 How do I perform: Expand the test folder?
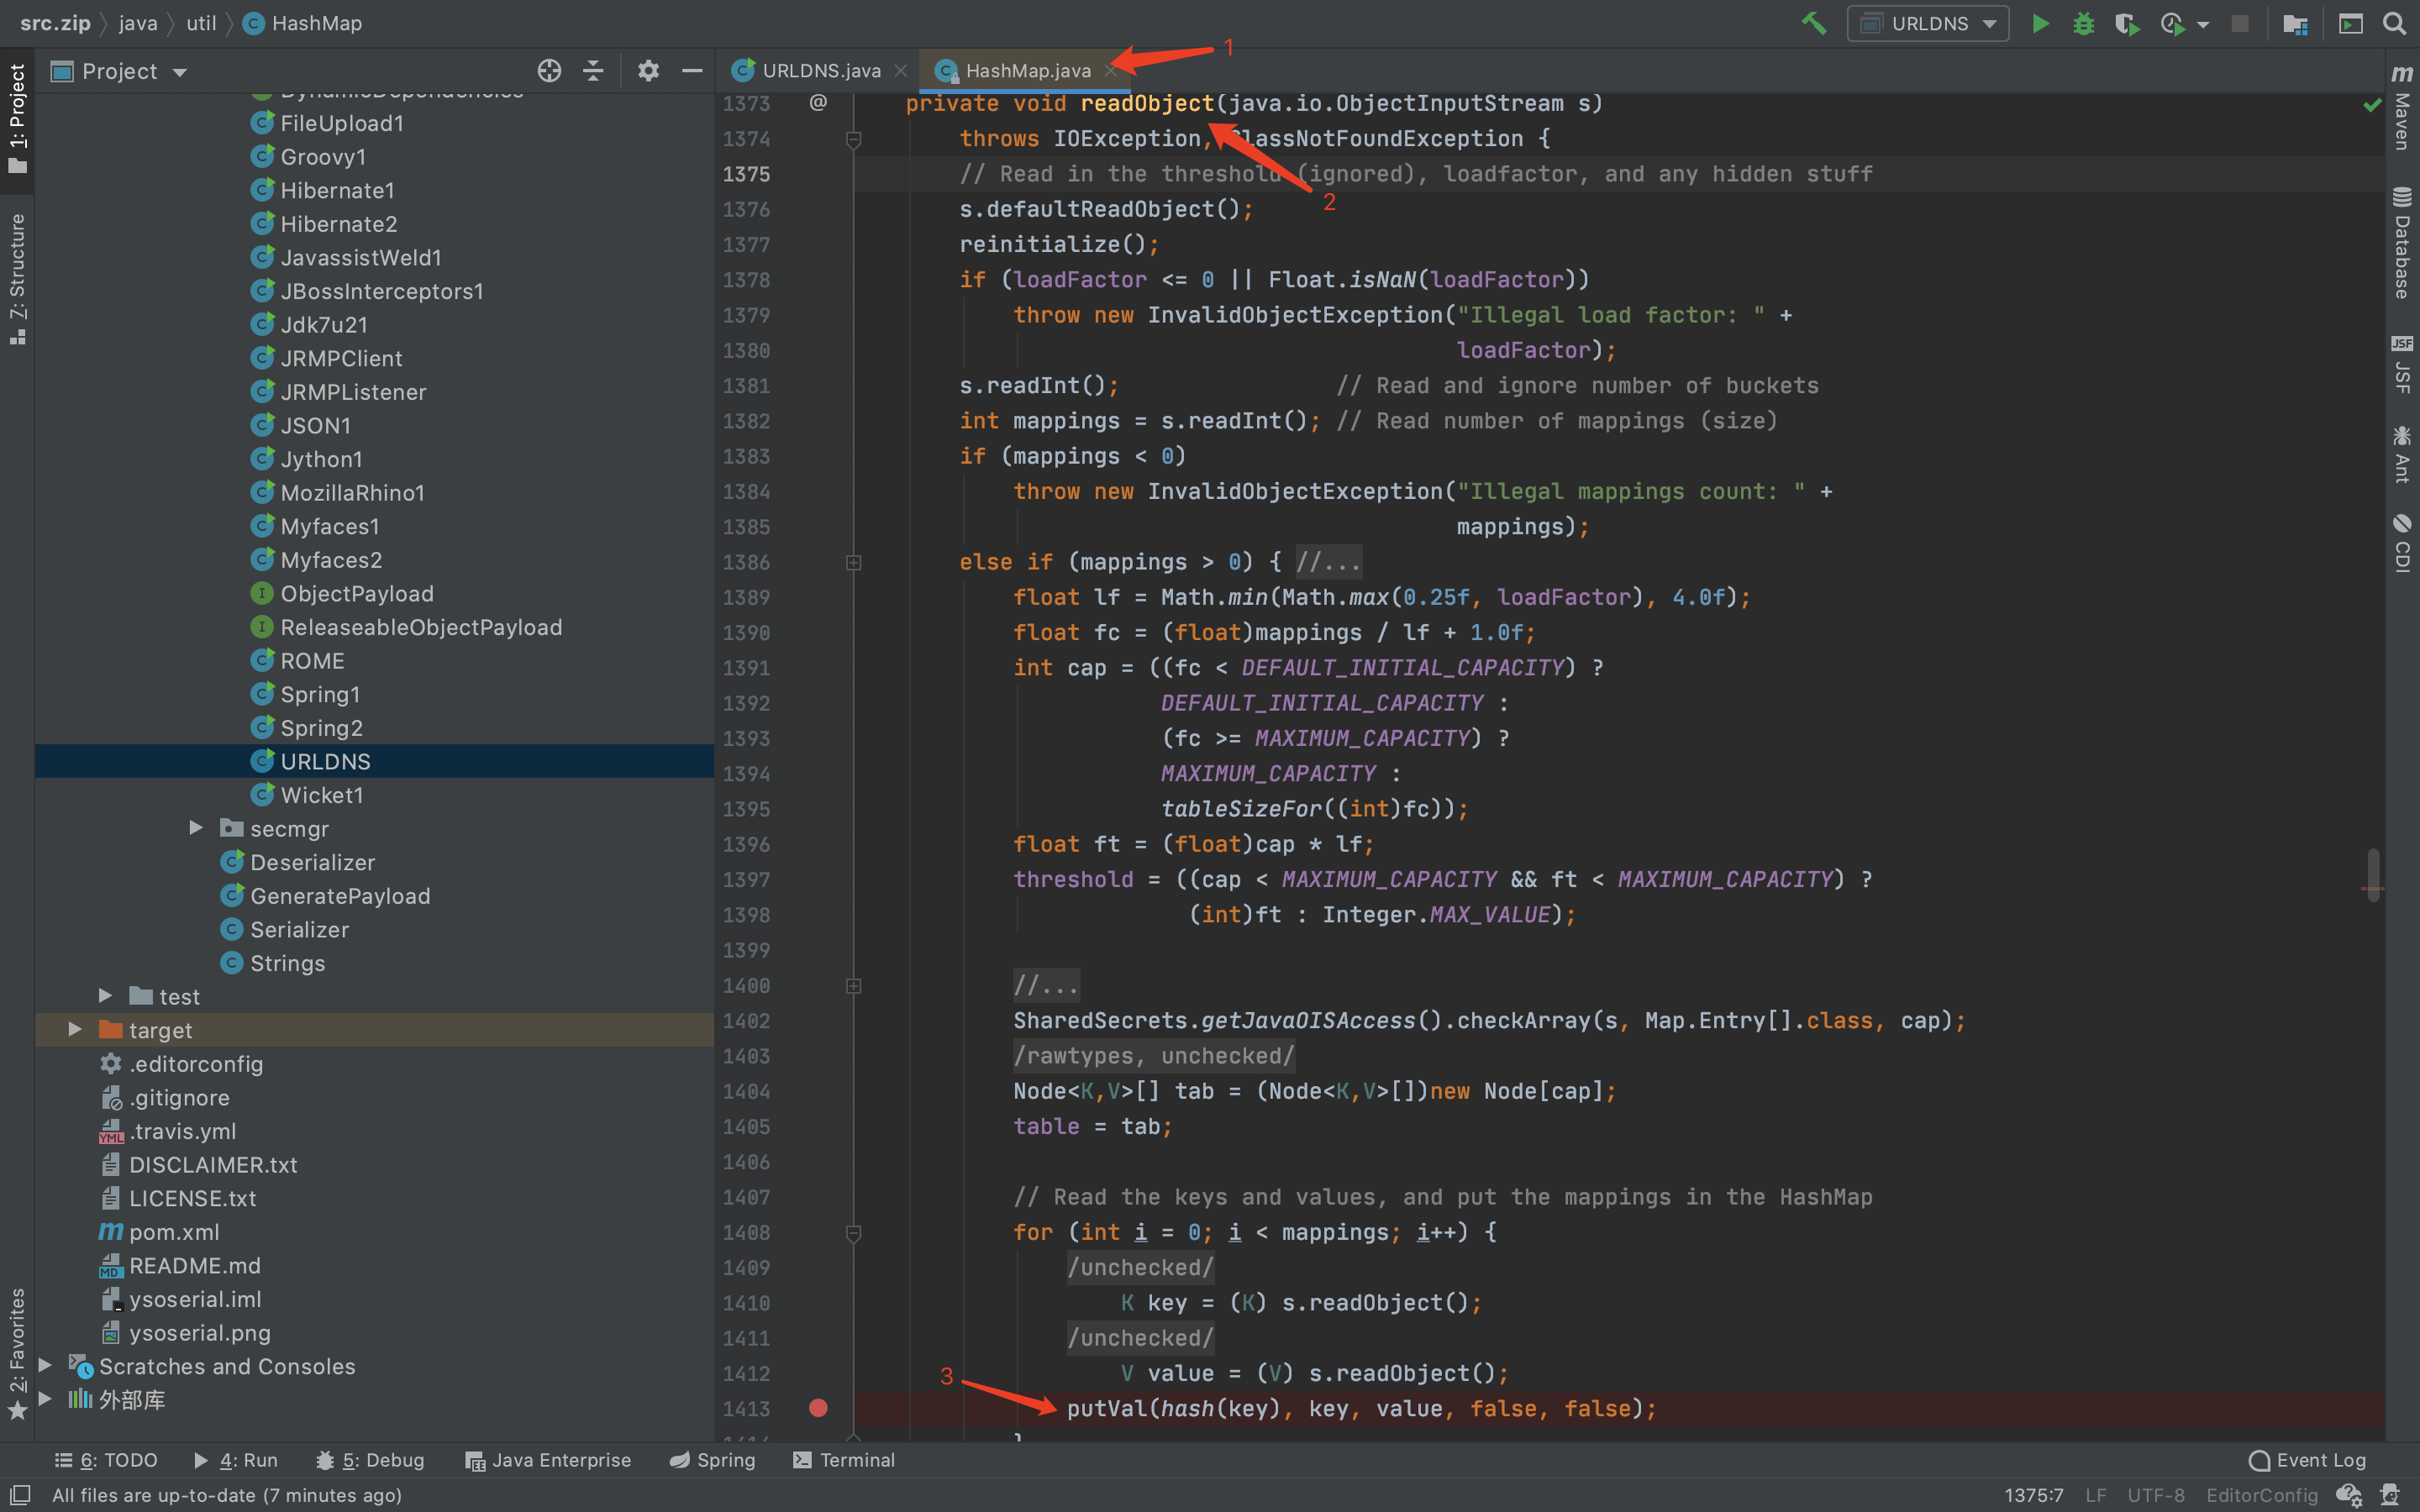106,996
